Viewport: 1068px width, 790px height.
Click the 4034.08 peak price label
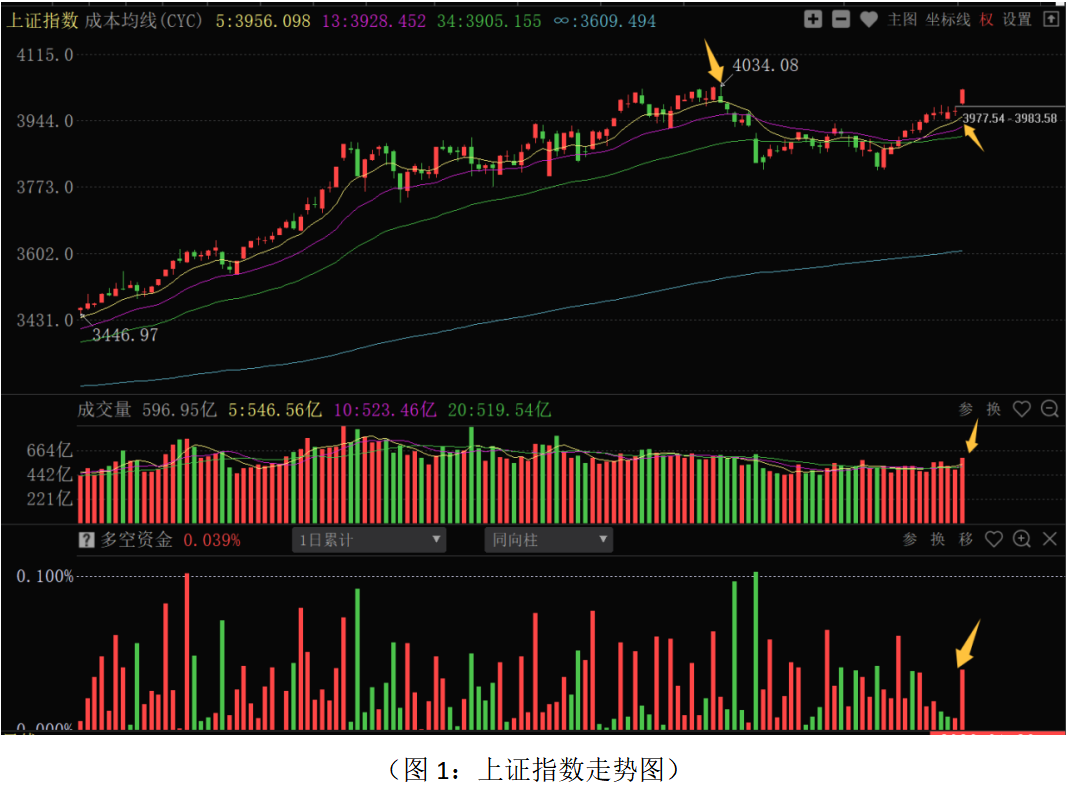click(x=765, y=65)
